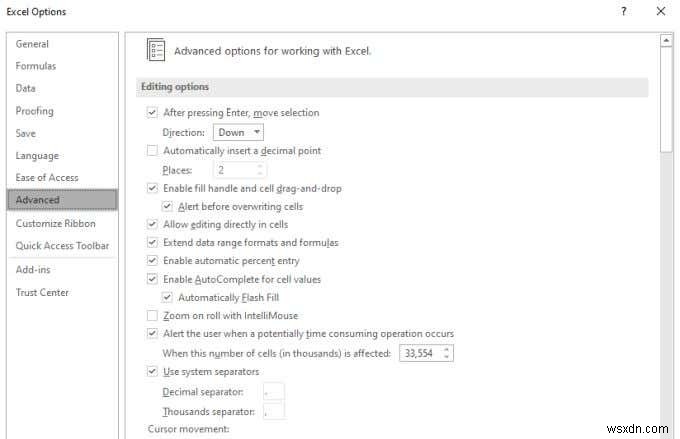Open the Direction dropdown
Viewport: 680px width, 439px height.
[240, 132]
